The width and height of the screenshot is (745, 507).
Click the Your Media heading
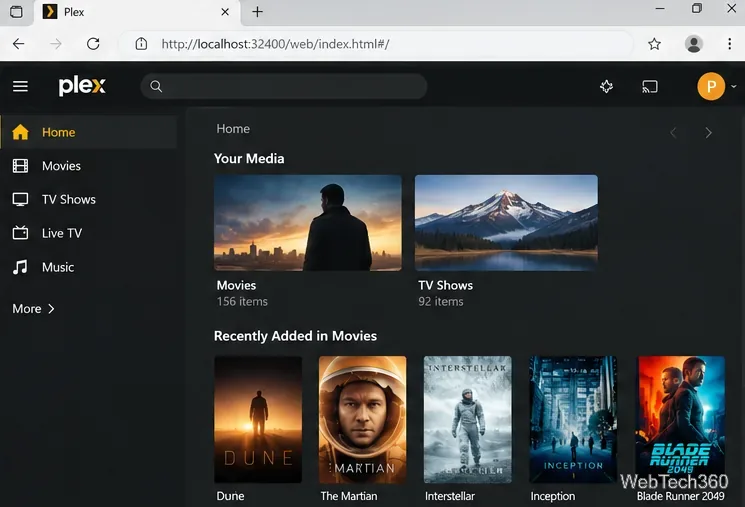tap(249, 159)
